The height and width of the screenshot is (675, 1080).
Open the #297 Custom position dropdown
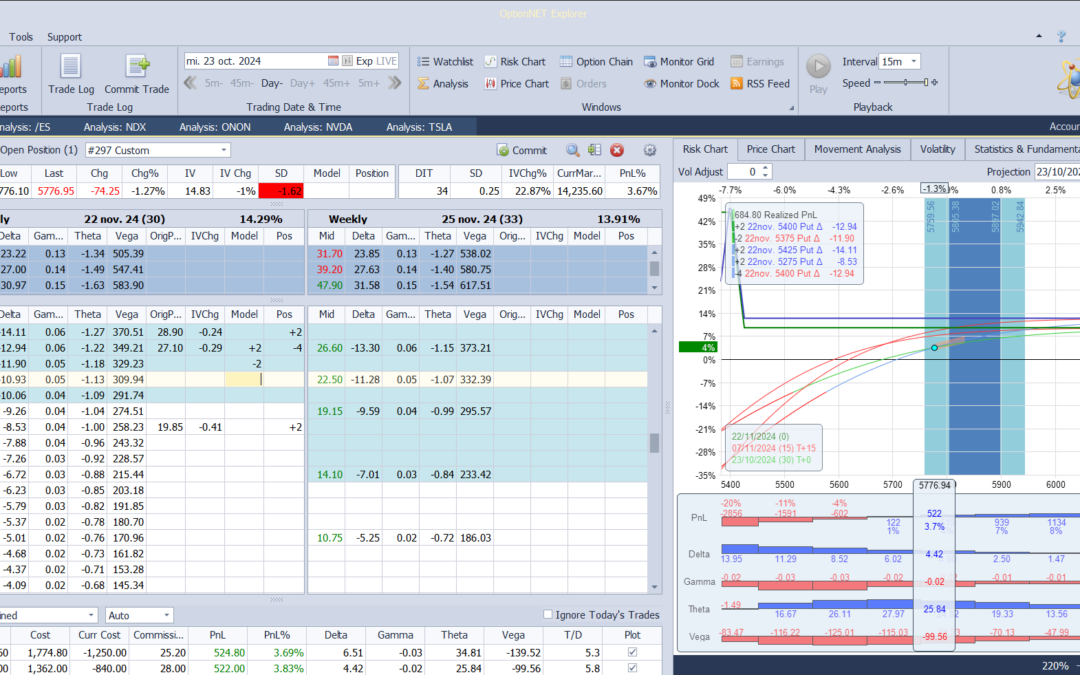[x=224, y=150]
